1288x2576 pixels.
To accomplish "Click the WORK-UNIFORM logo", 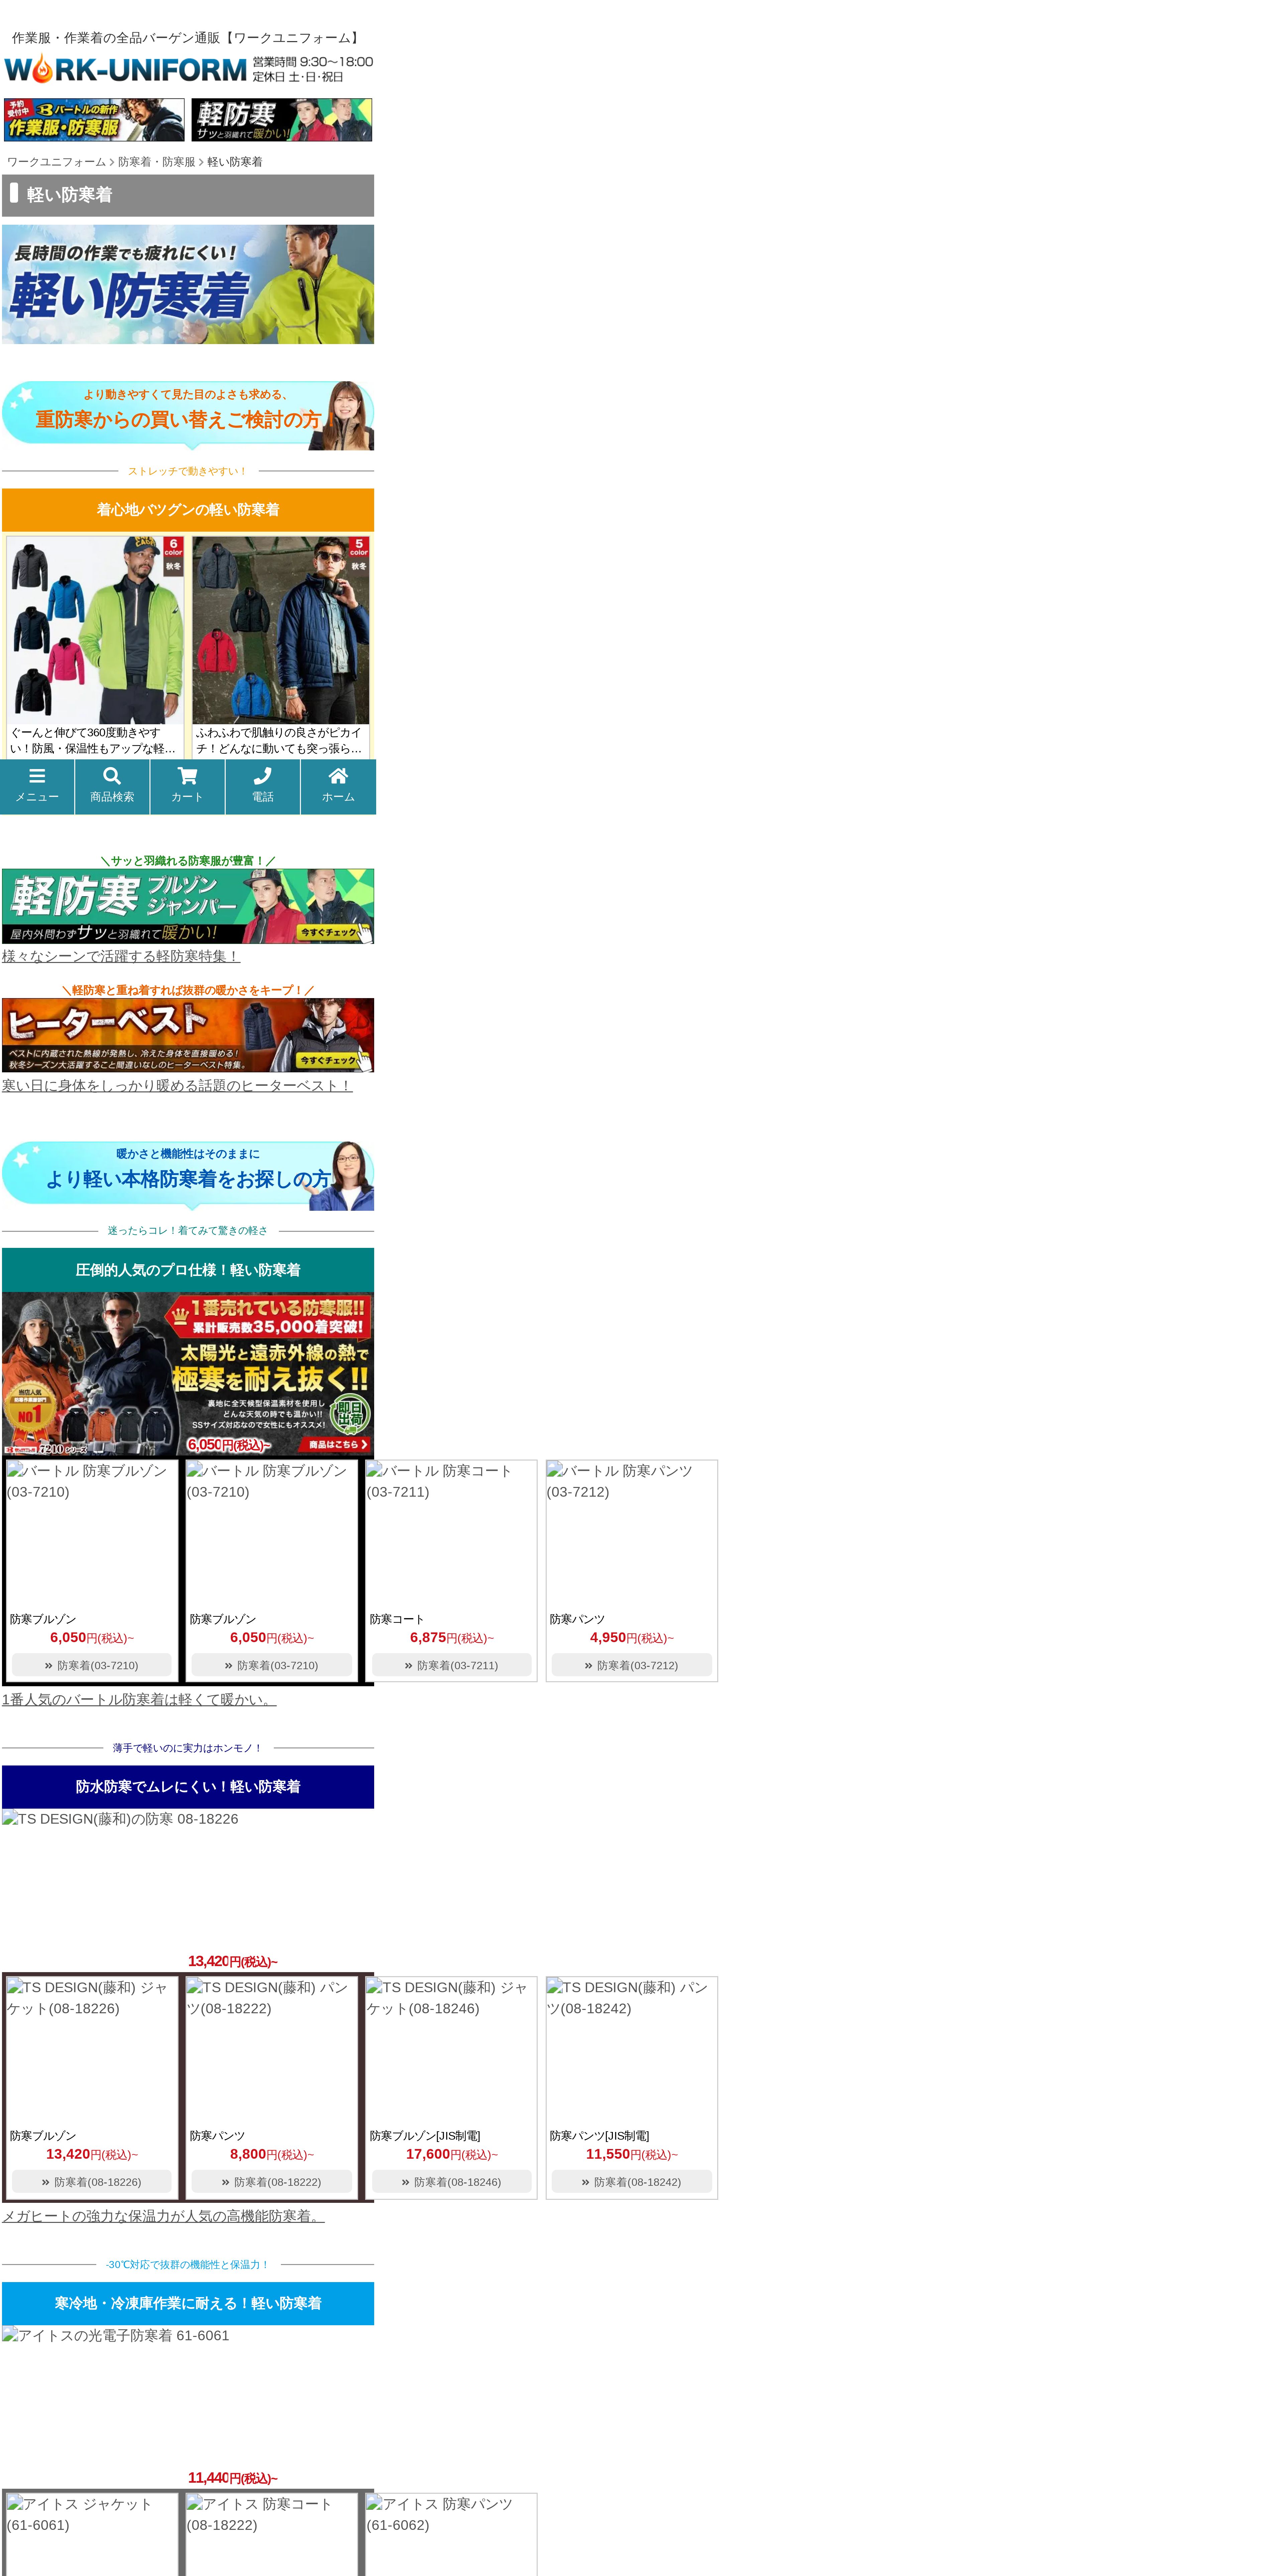I will pos(125,69).
